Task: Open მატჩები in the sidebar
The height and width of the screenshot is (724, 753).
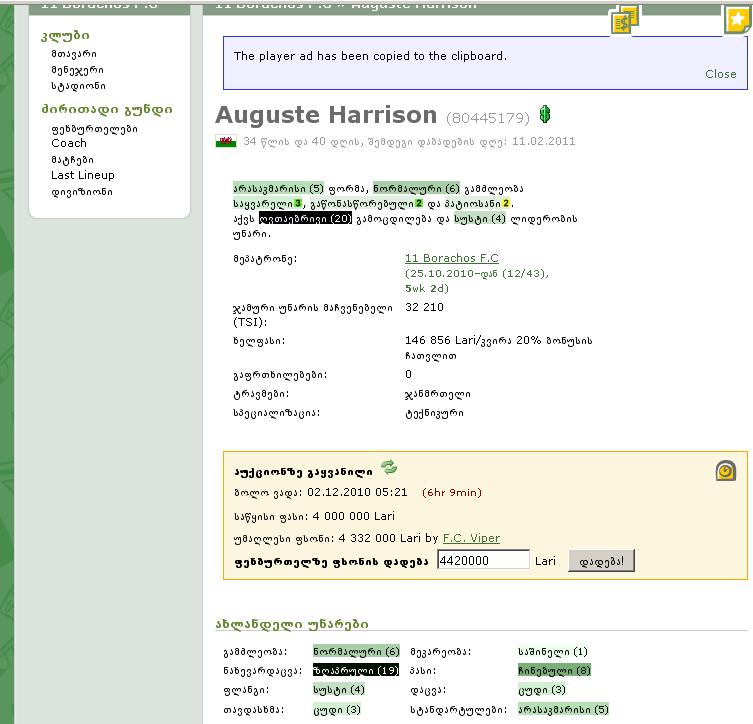Action: pyautogui.click(x=73, y=159)
